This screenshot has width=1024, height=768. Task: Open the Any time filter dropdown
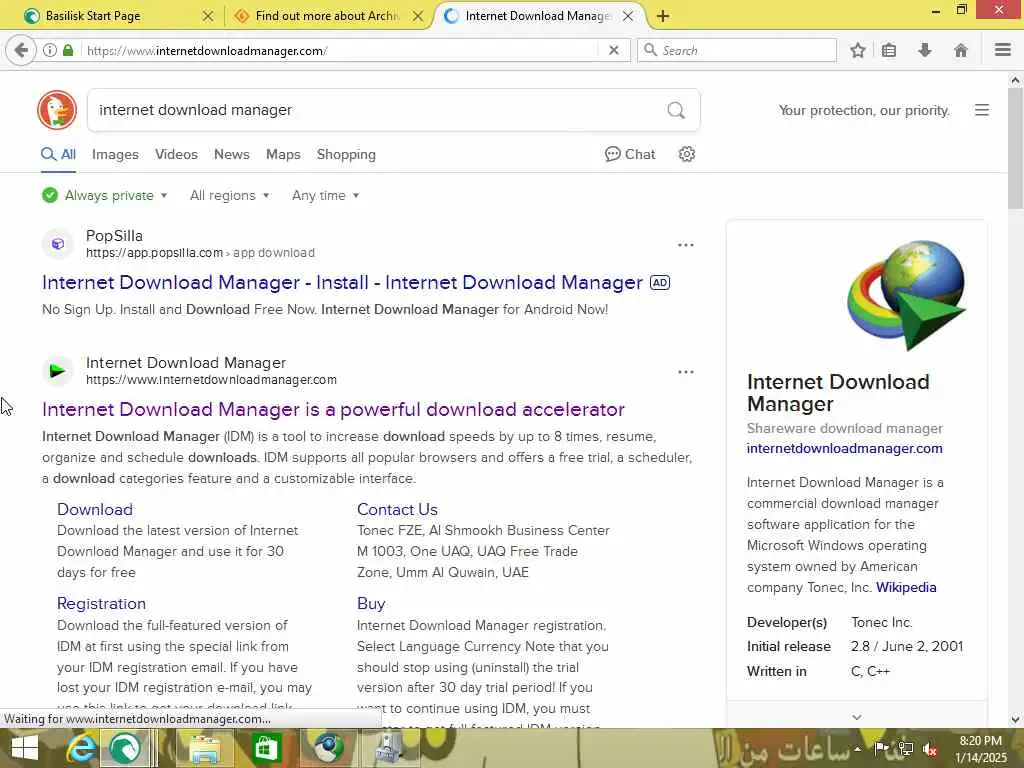pyautogui.click(x=325, y=195)
